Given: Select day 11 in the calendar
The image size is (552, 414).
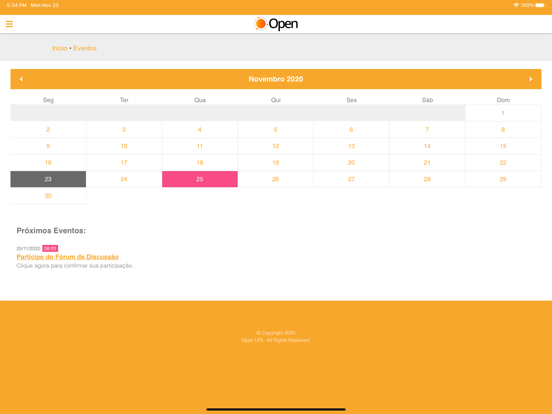Looking at the screenshot, I should pyautogui.click(x=200, y=146).
